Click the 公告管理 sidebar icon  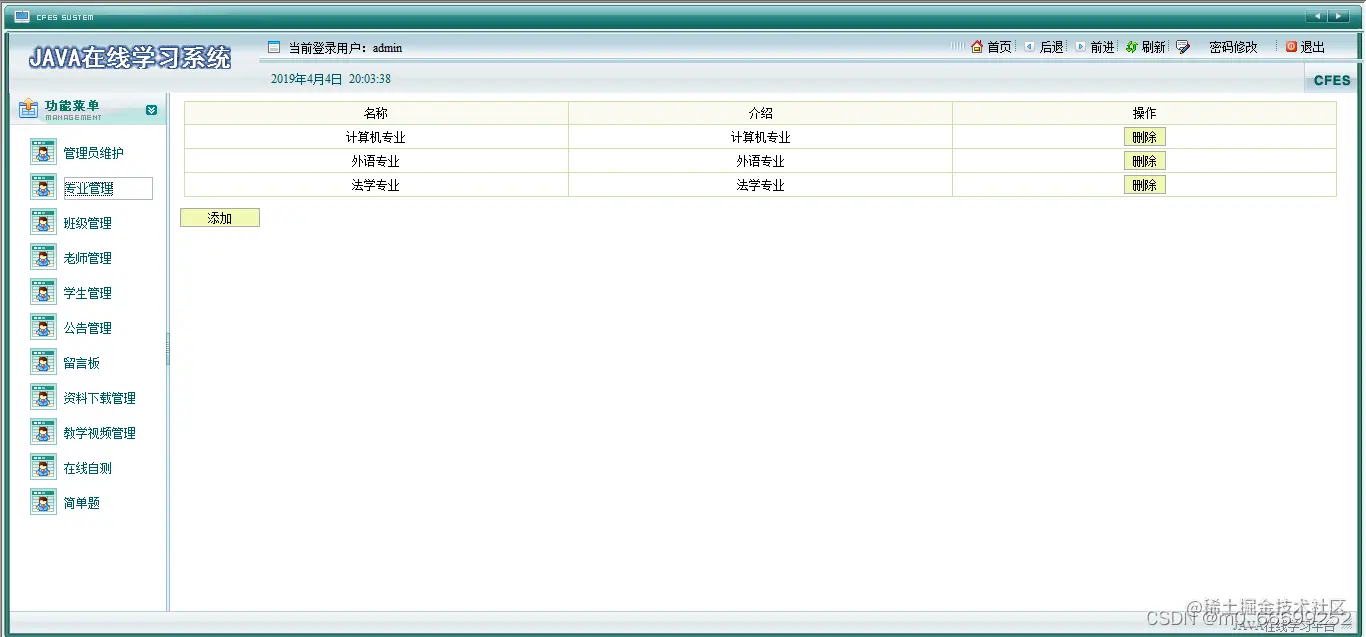point(43,327)
